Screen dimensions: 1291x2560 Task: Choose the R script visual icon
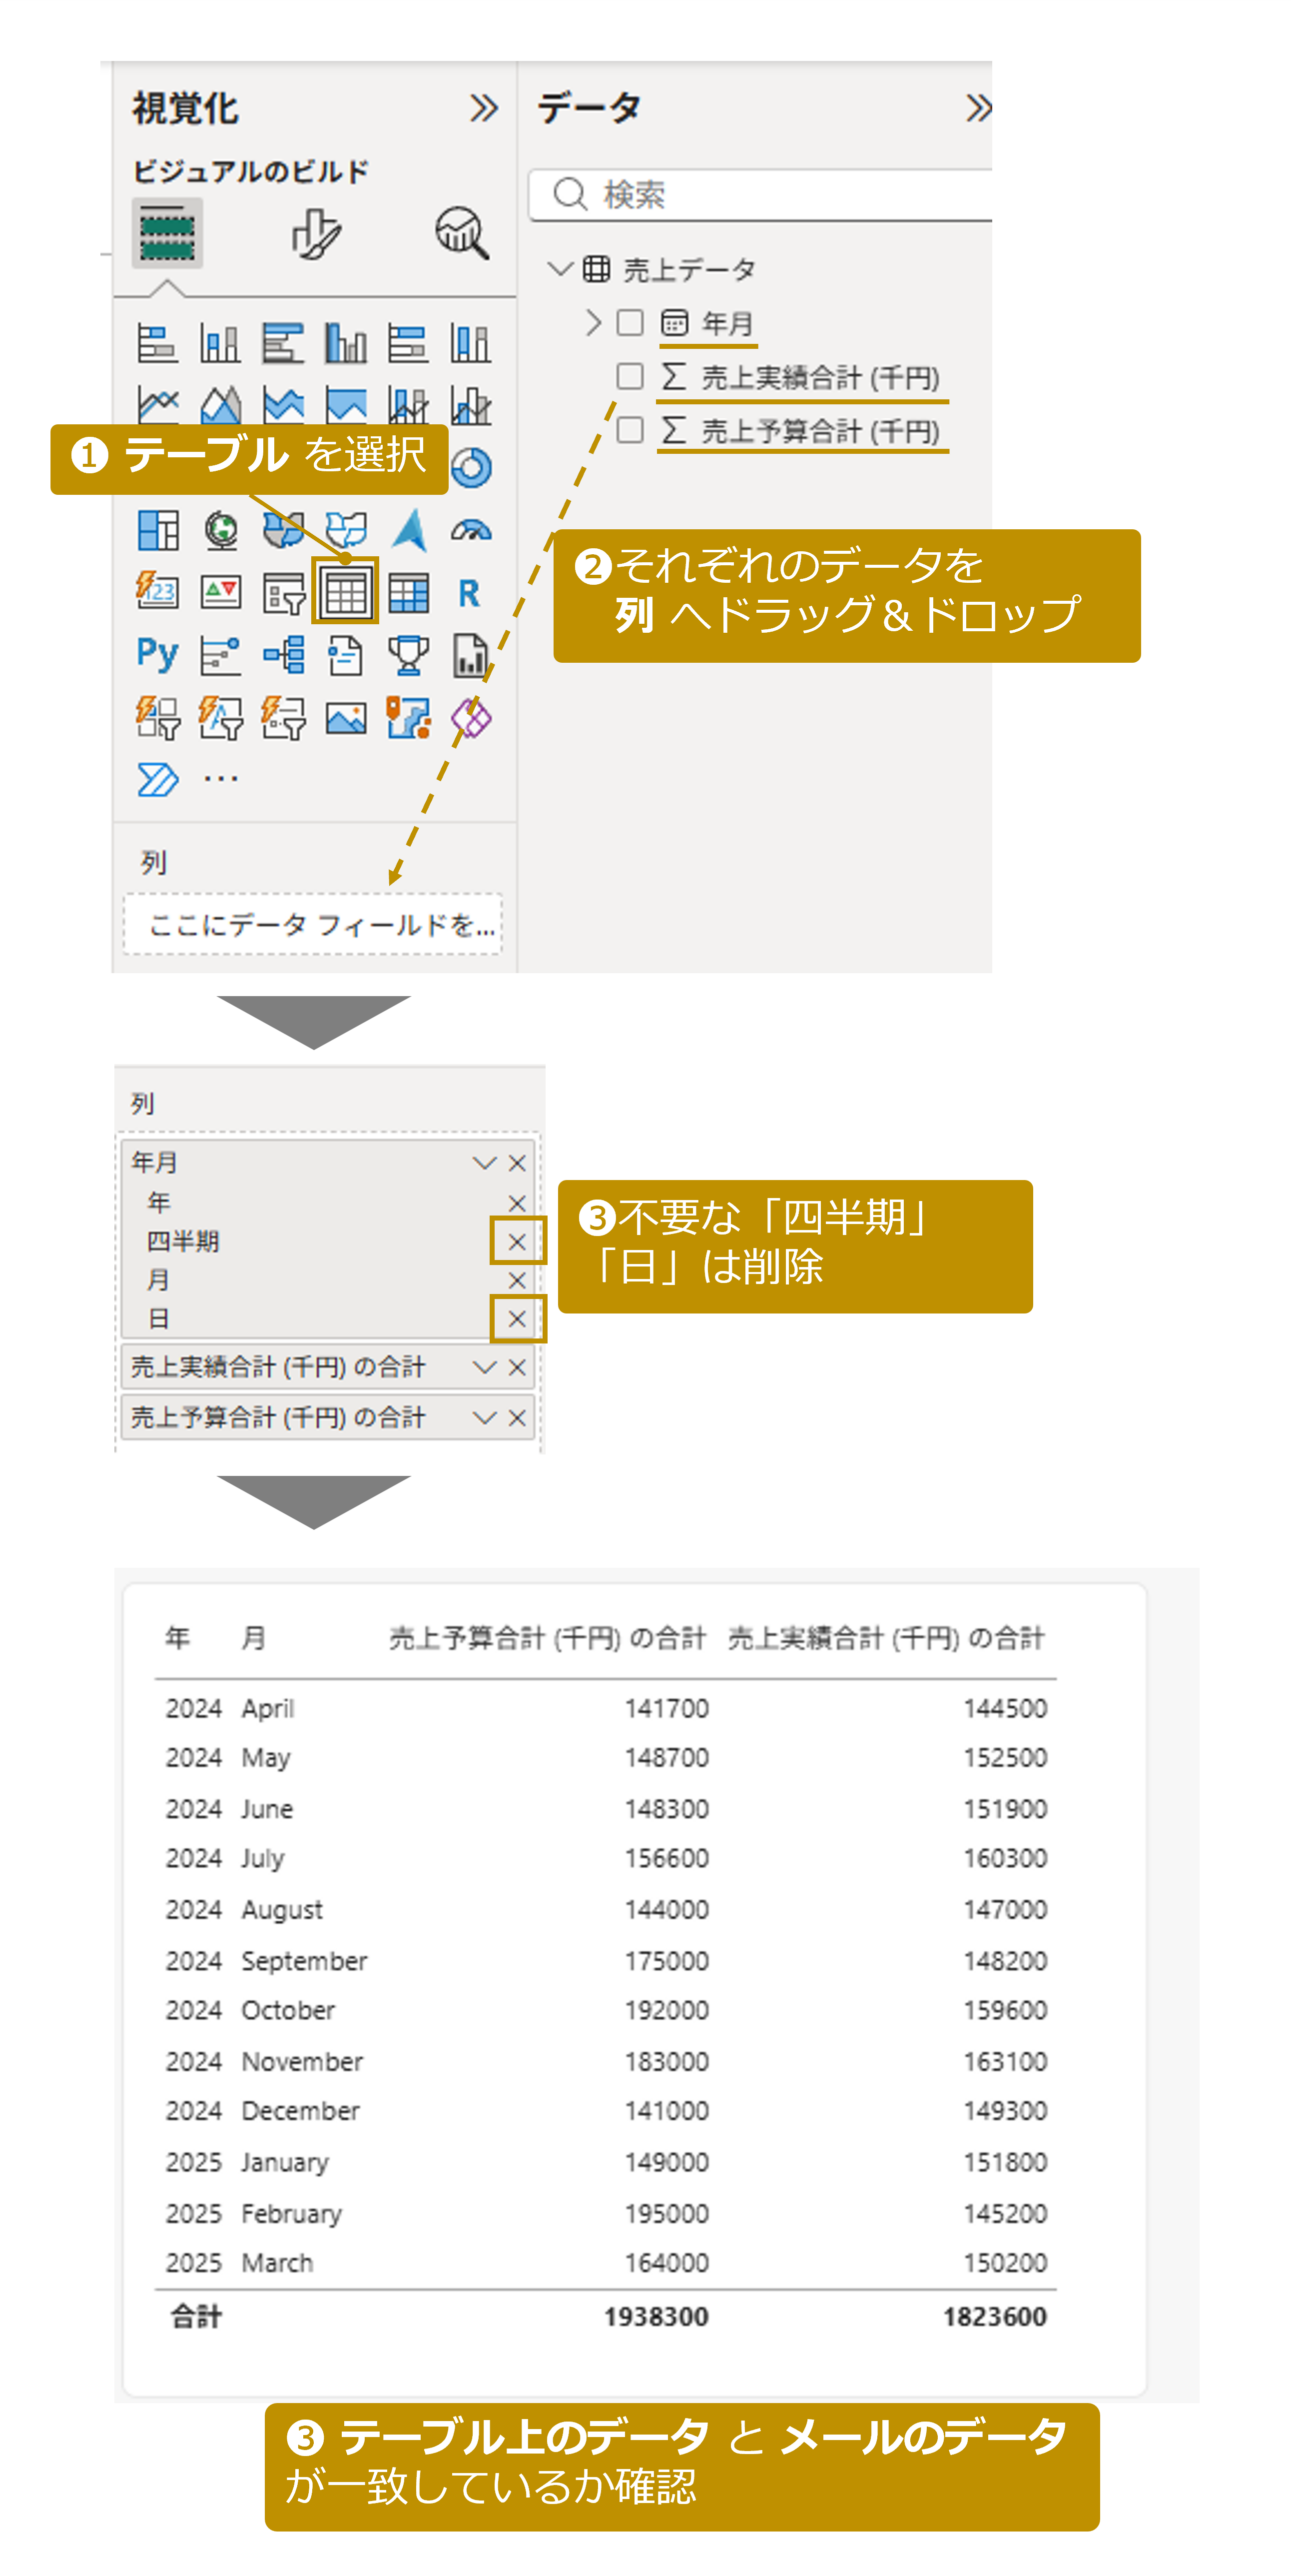[x=467, y=591]
